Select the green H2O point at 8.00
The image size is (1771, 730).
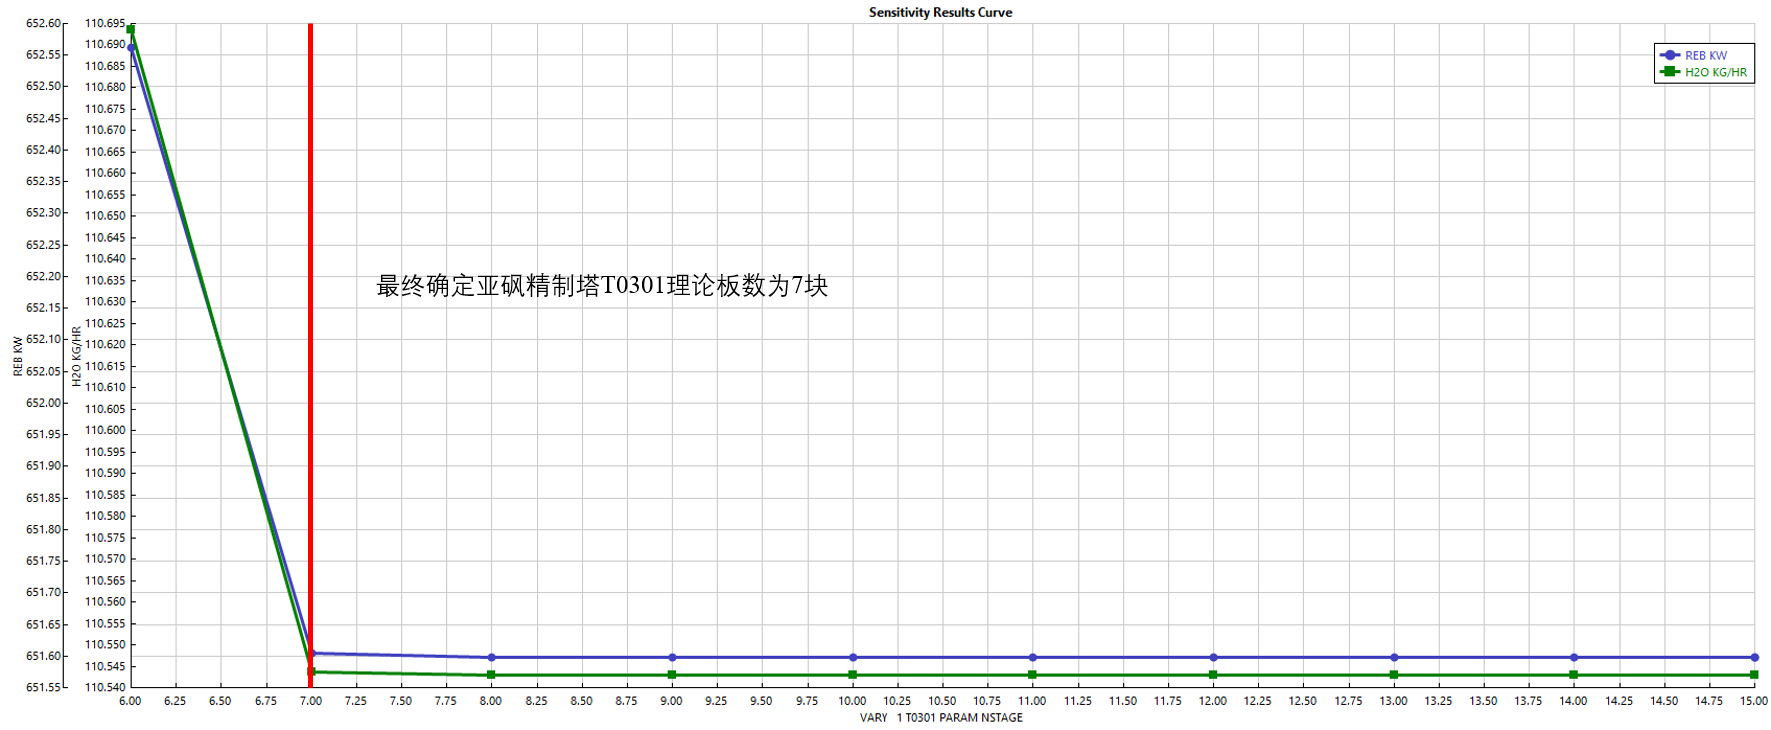491,675
